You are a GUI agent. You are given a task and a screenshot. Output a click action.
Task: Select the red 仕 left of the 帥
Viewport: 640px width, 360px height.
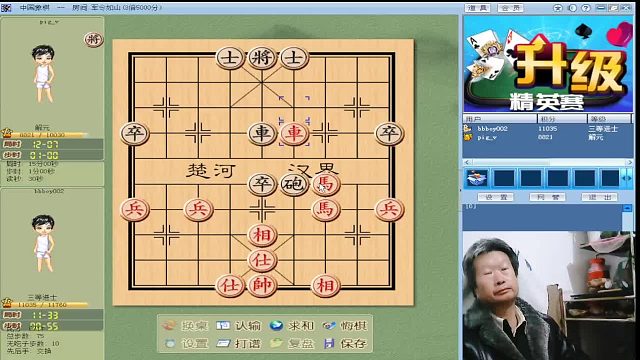click(x=230, y=285)
